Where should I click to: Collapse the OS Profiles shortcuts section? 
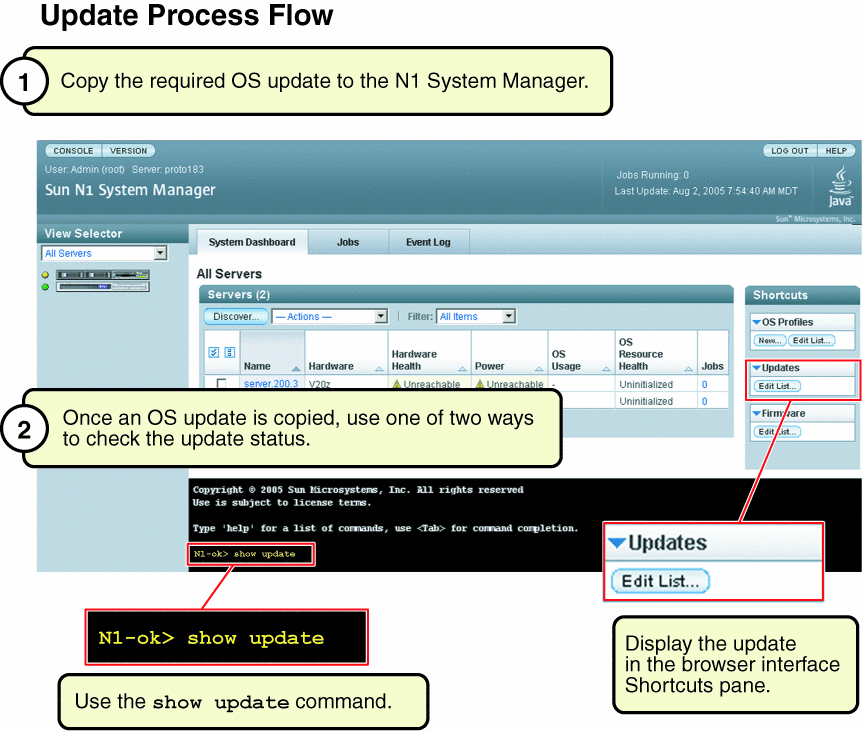coord(757,322)
